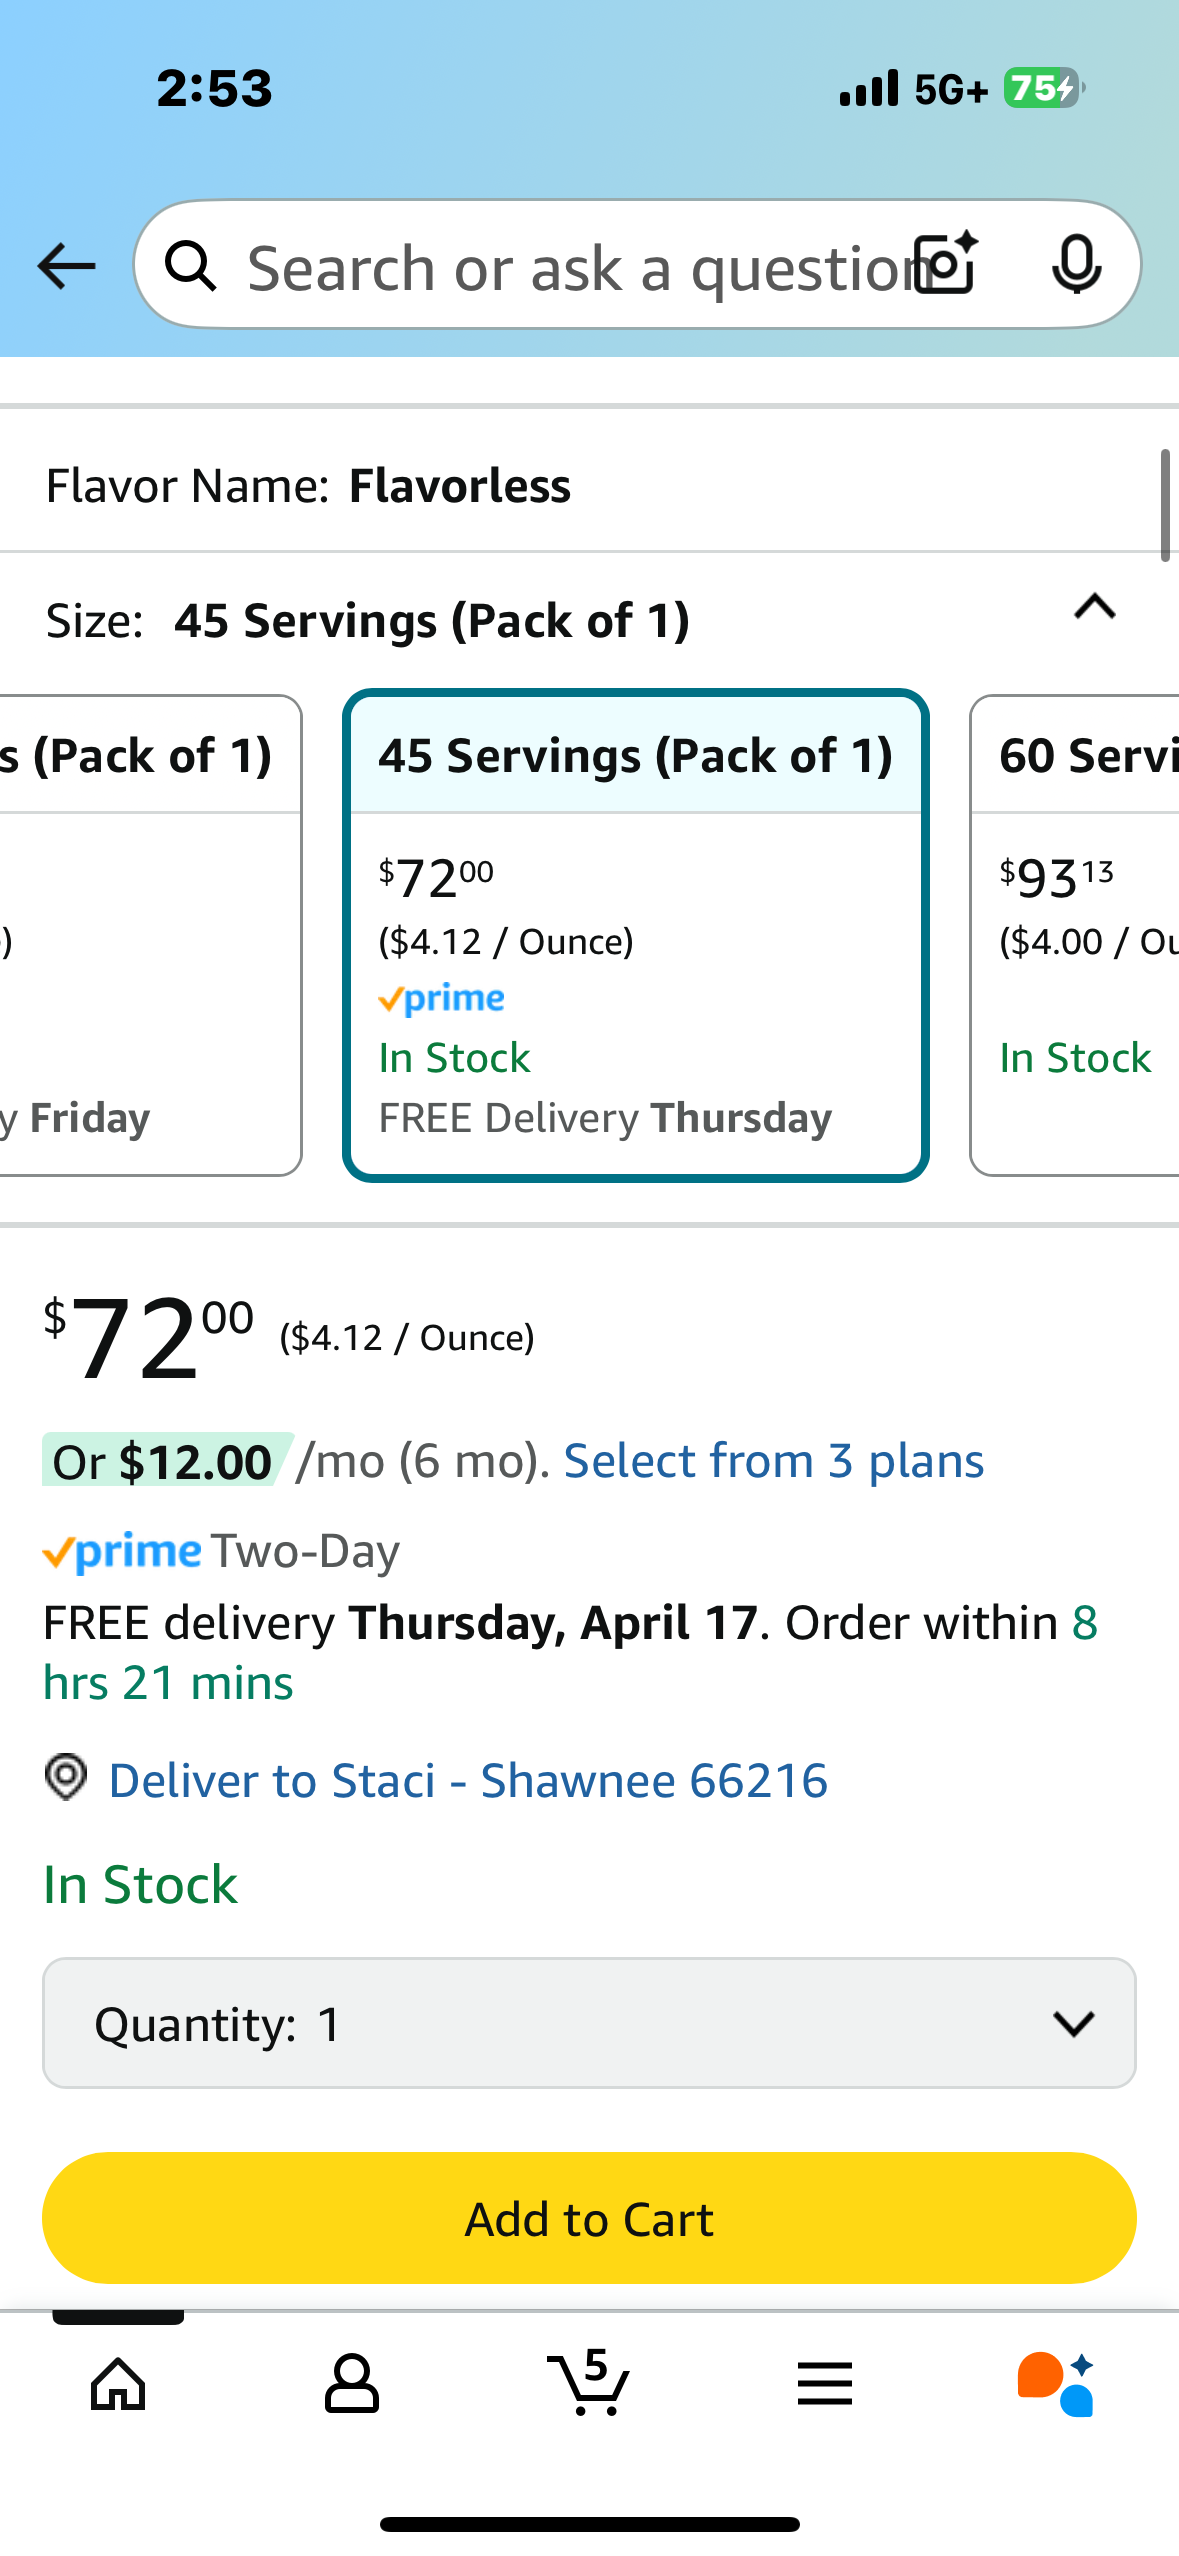
Task: Choose the 60 Servings size option
Action: point(1075,935)
